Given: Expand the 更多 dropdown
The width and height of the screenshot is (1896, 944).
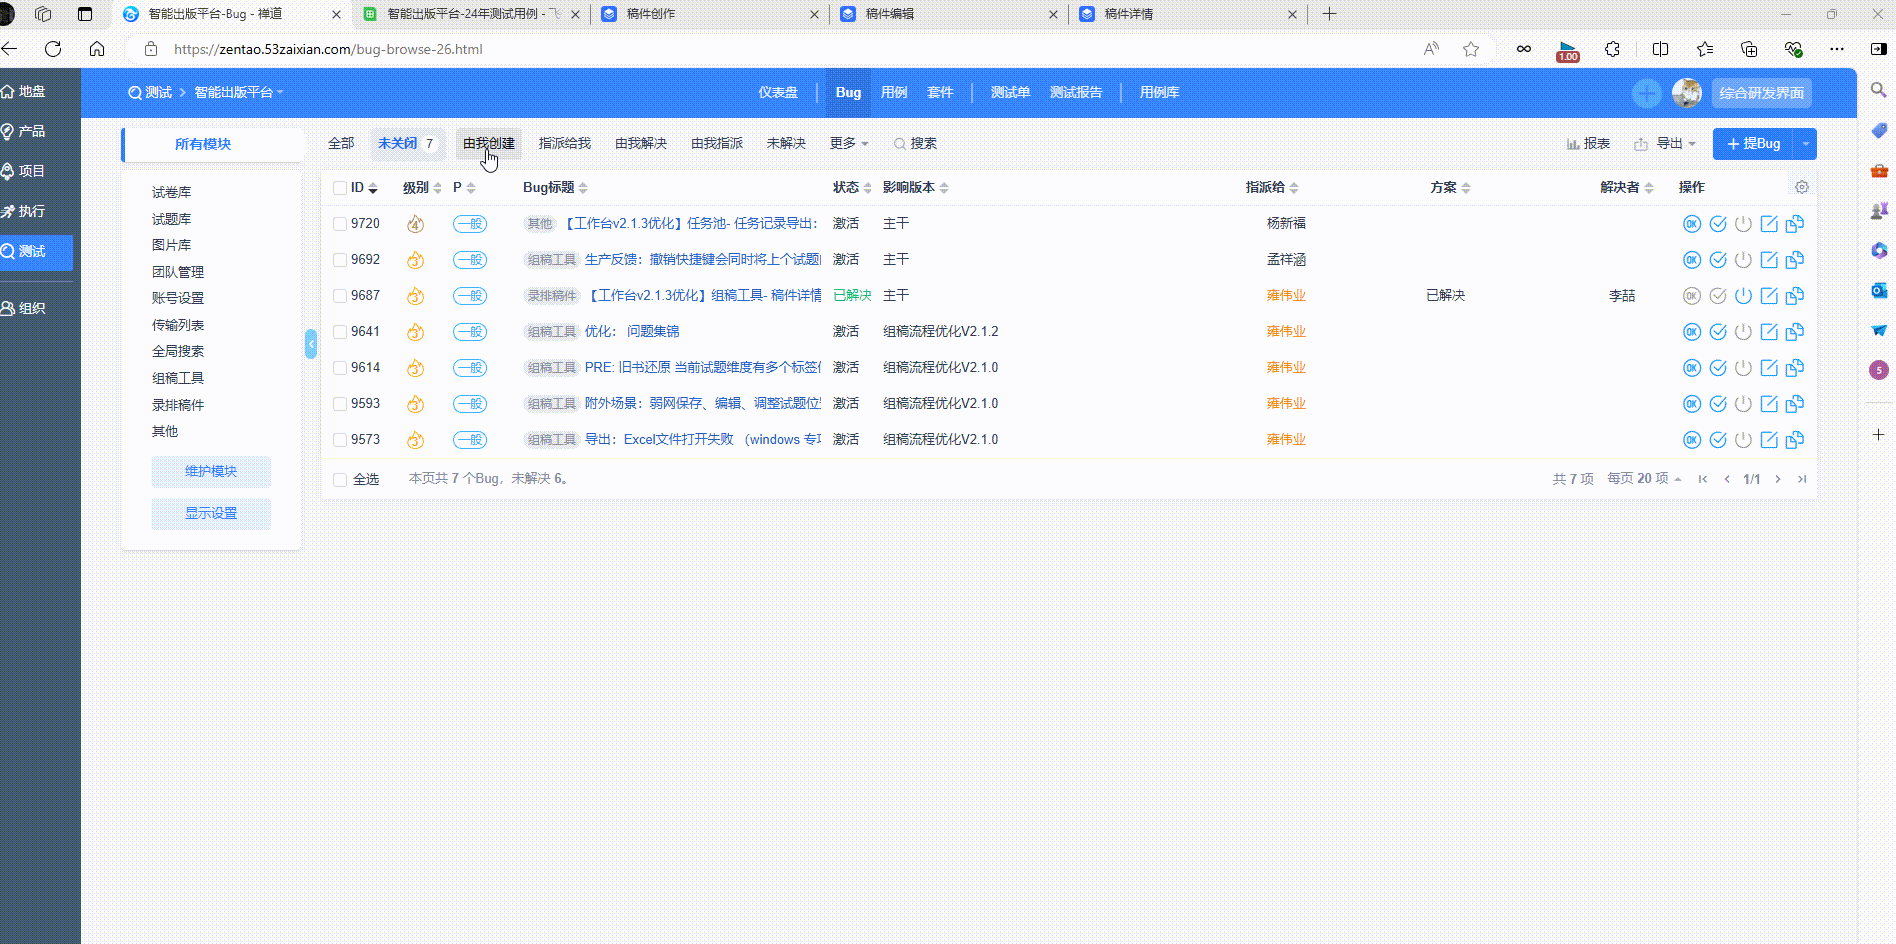Looking at the screenshot, I should tap(848, 144).
